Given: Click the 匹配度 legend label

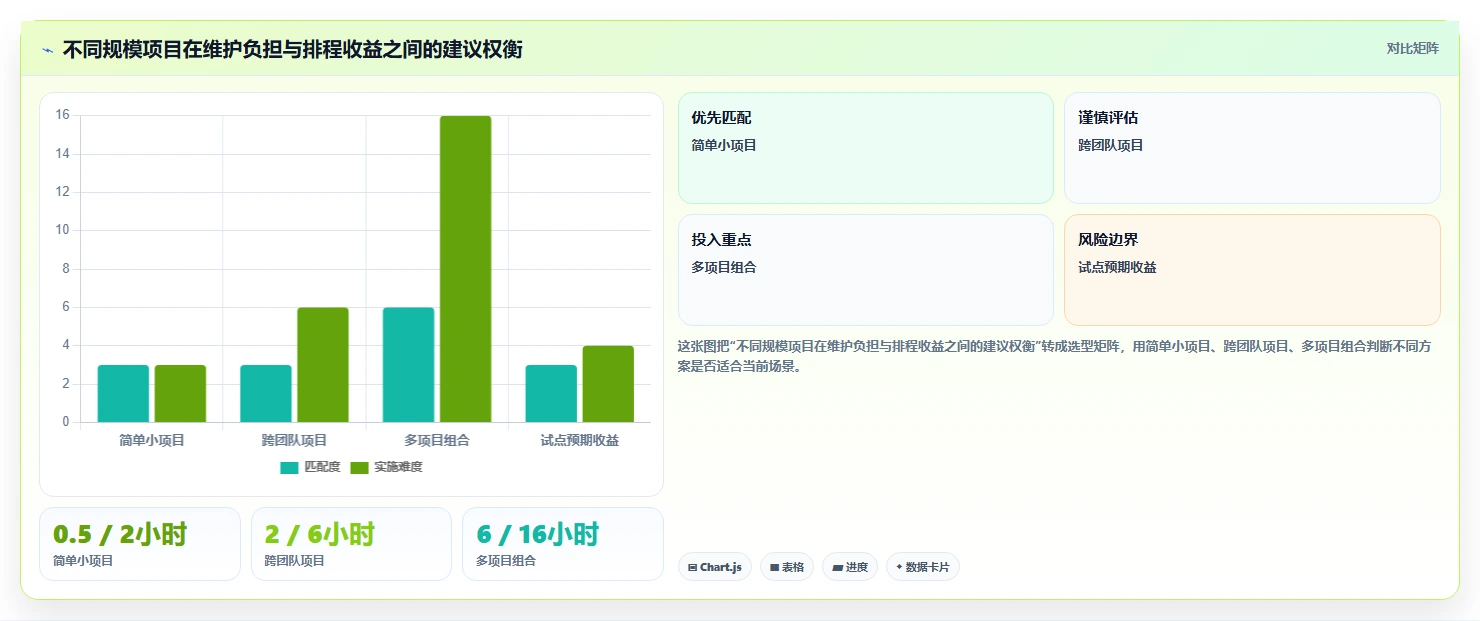Looking at the screenshot, I should [322, 467].
